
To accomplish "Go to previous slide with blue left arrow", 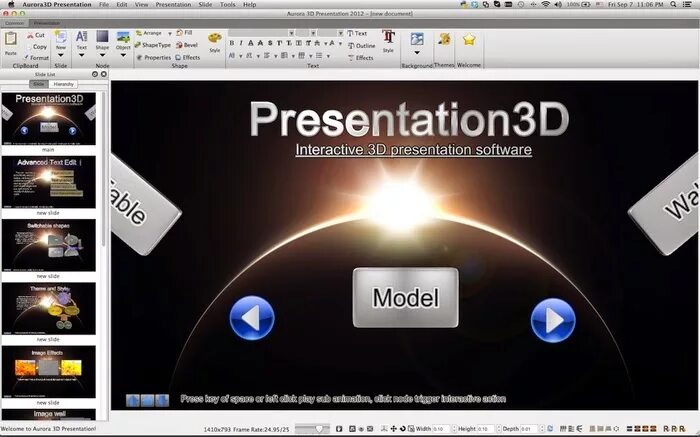I will point(252,318).
